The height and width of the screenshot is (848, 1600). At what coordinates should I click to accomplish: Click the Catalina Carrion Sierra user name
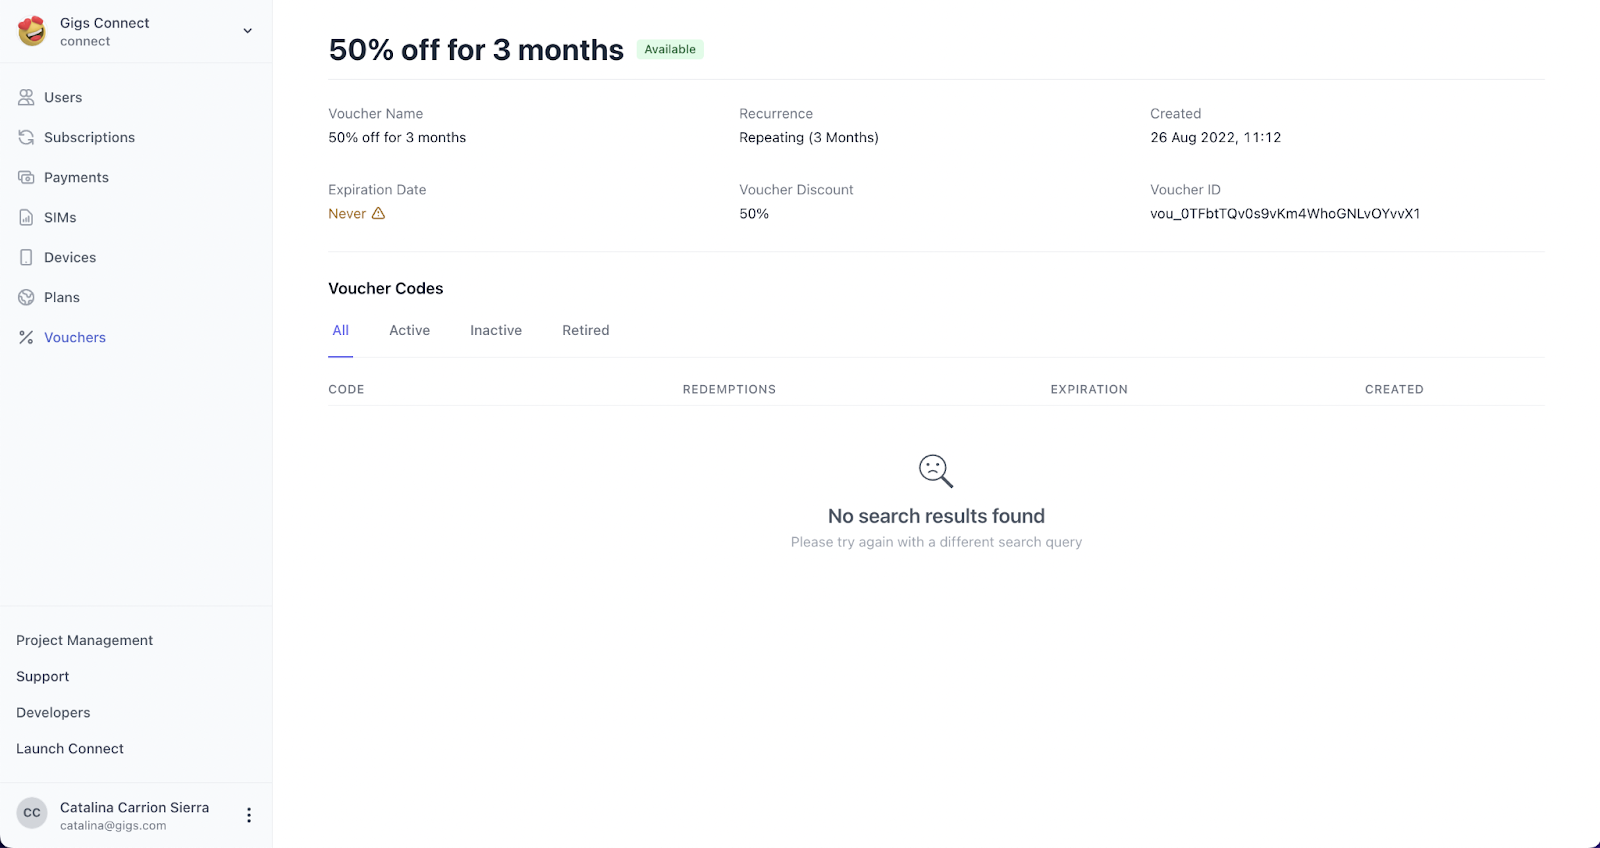tap(135, 807)
